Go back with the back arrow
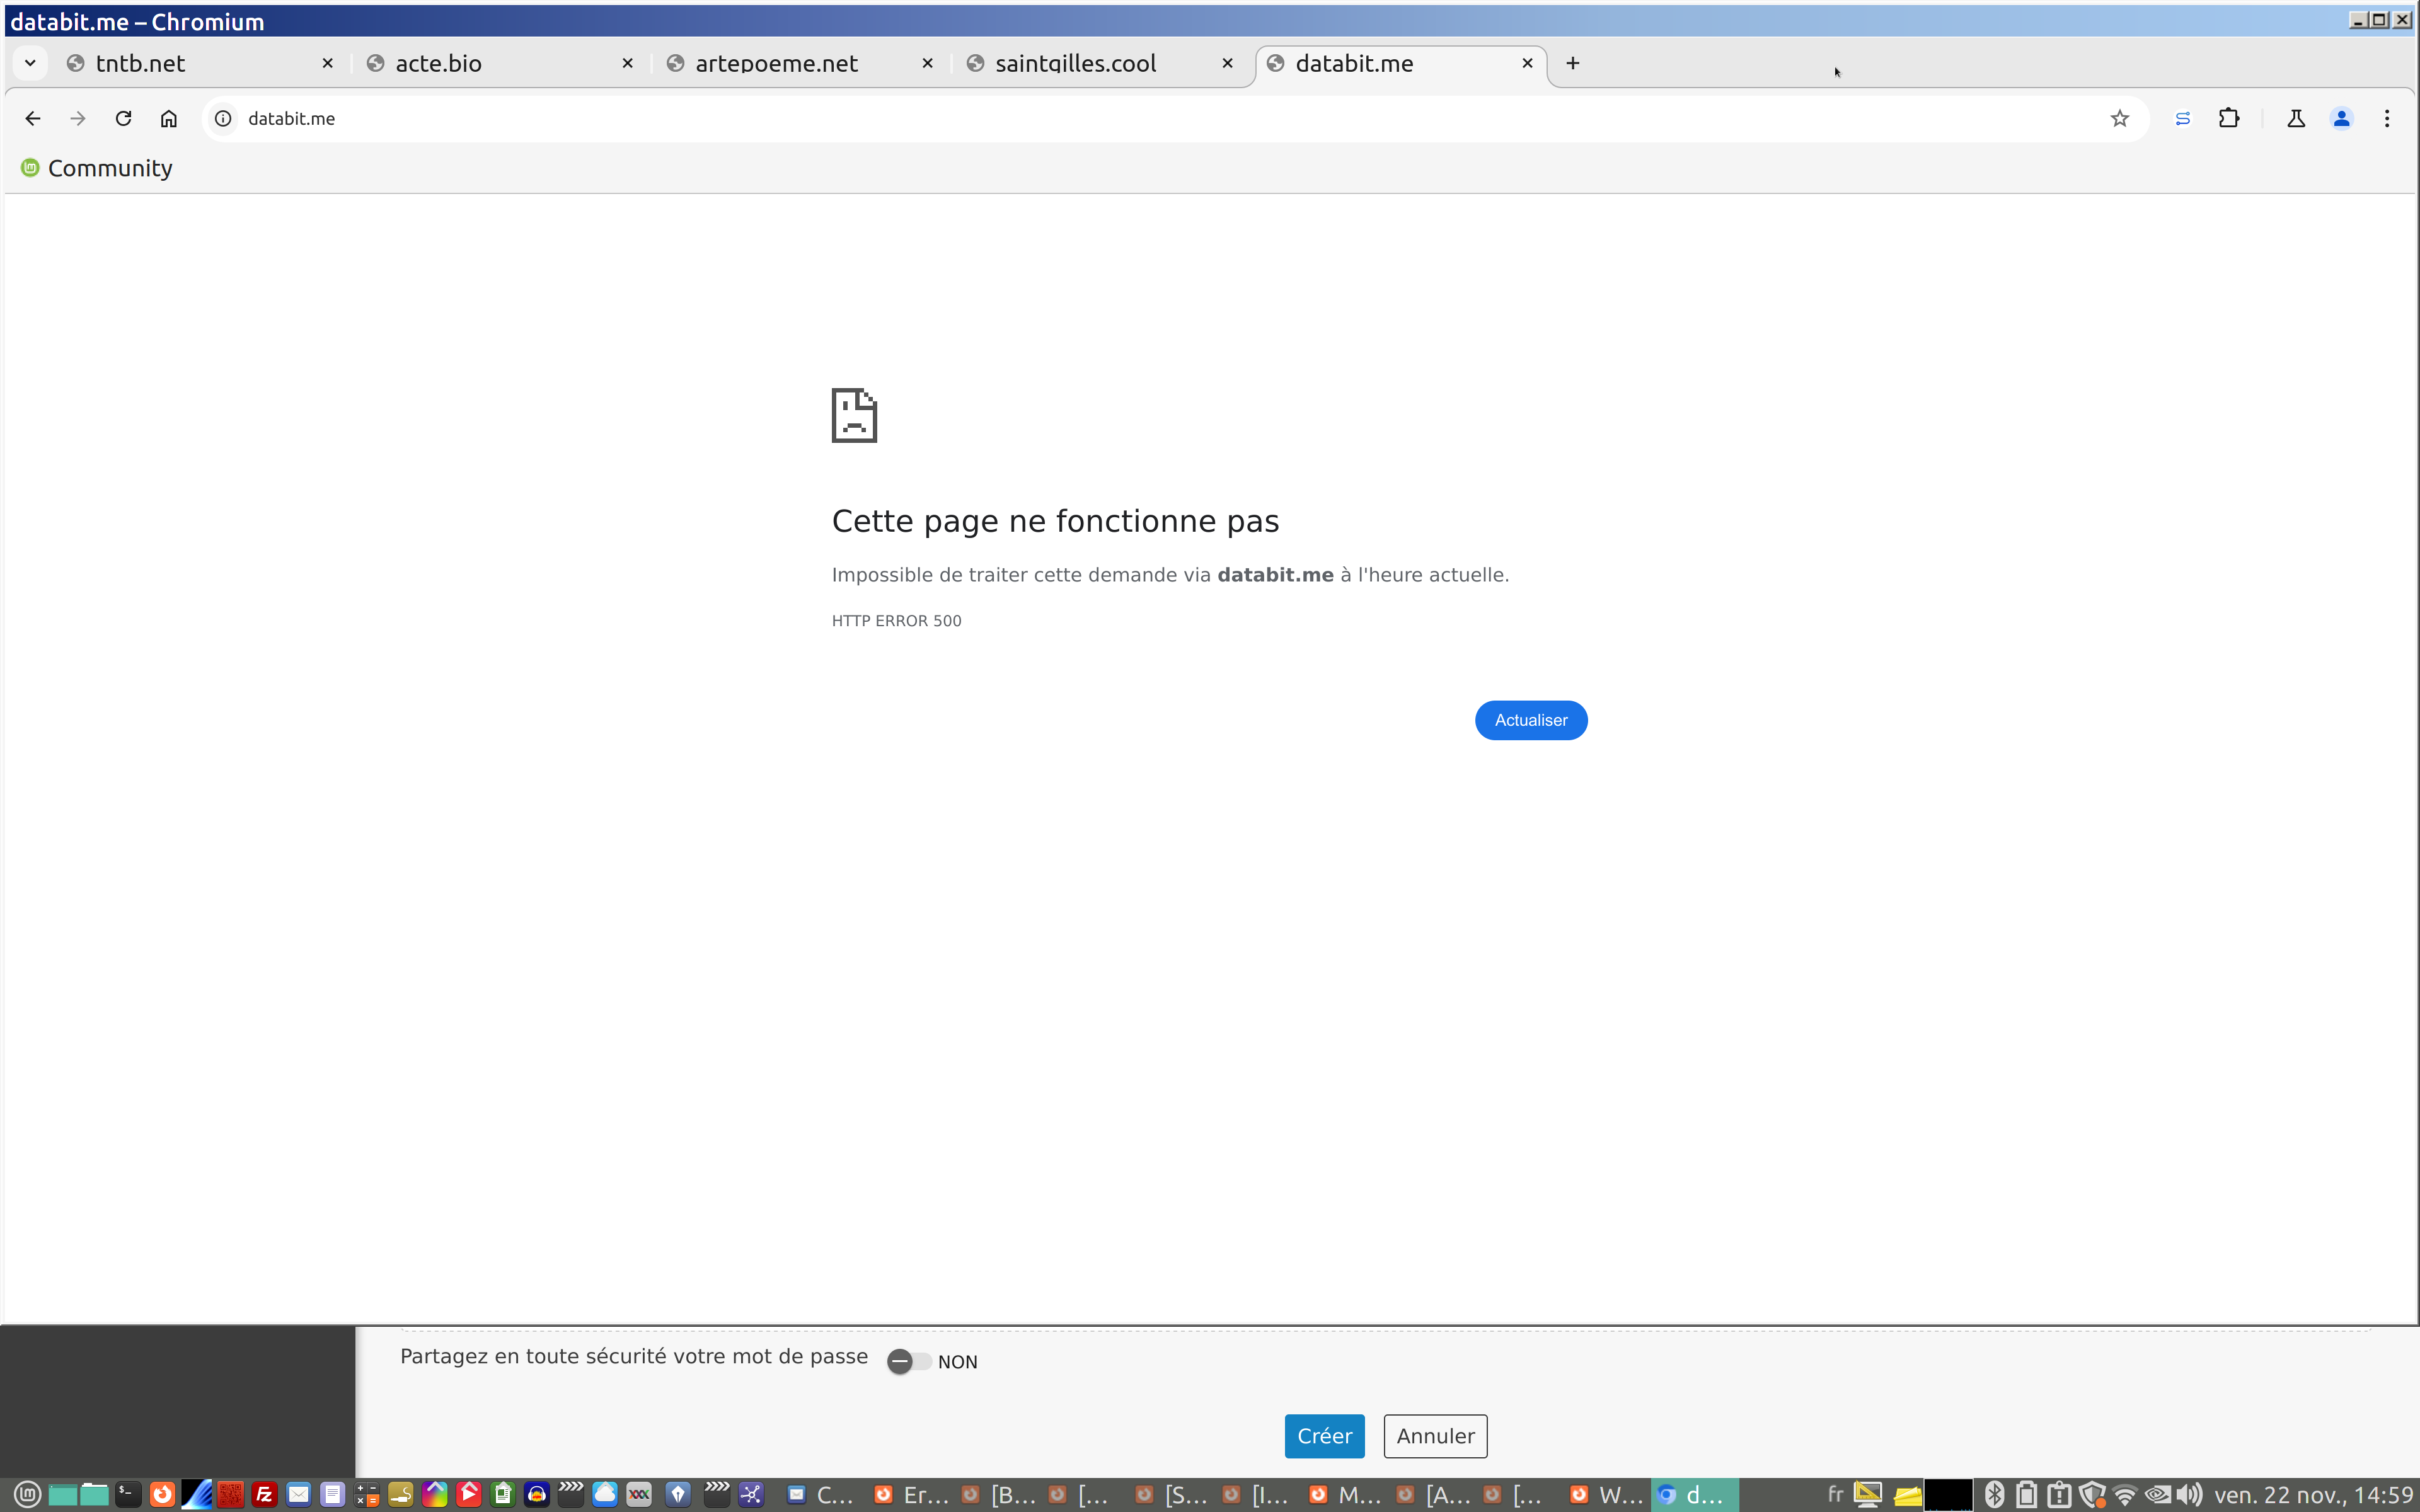Screen dimensions: 2420x1512 [33, 118]
